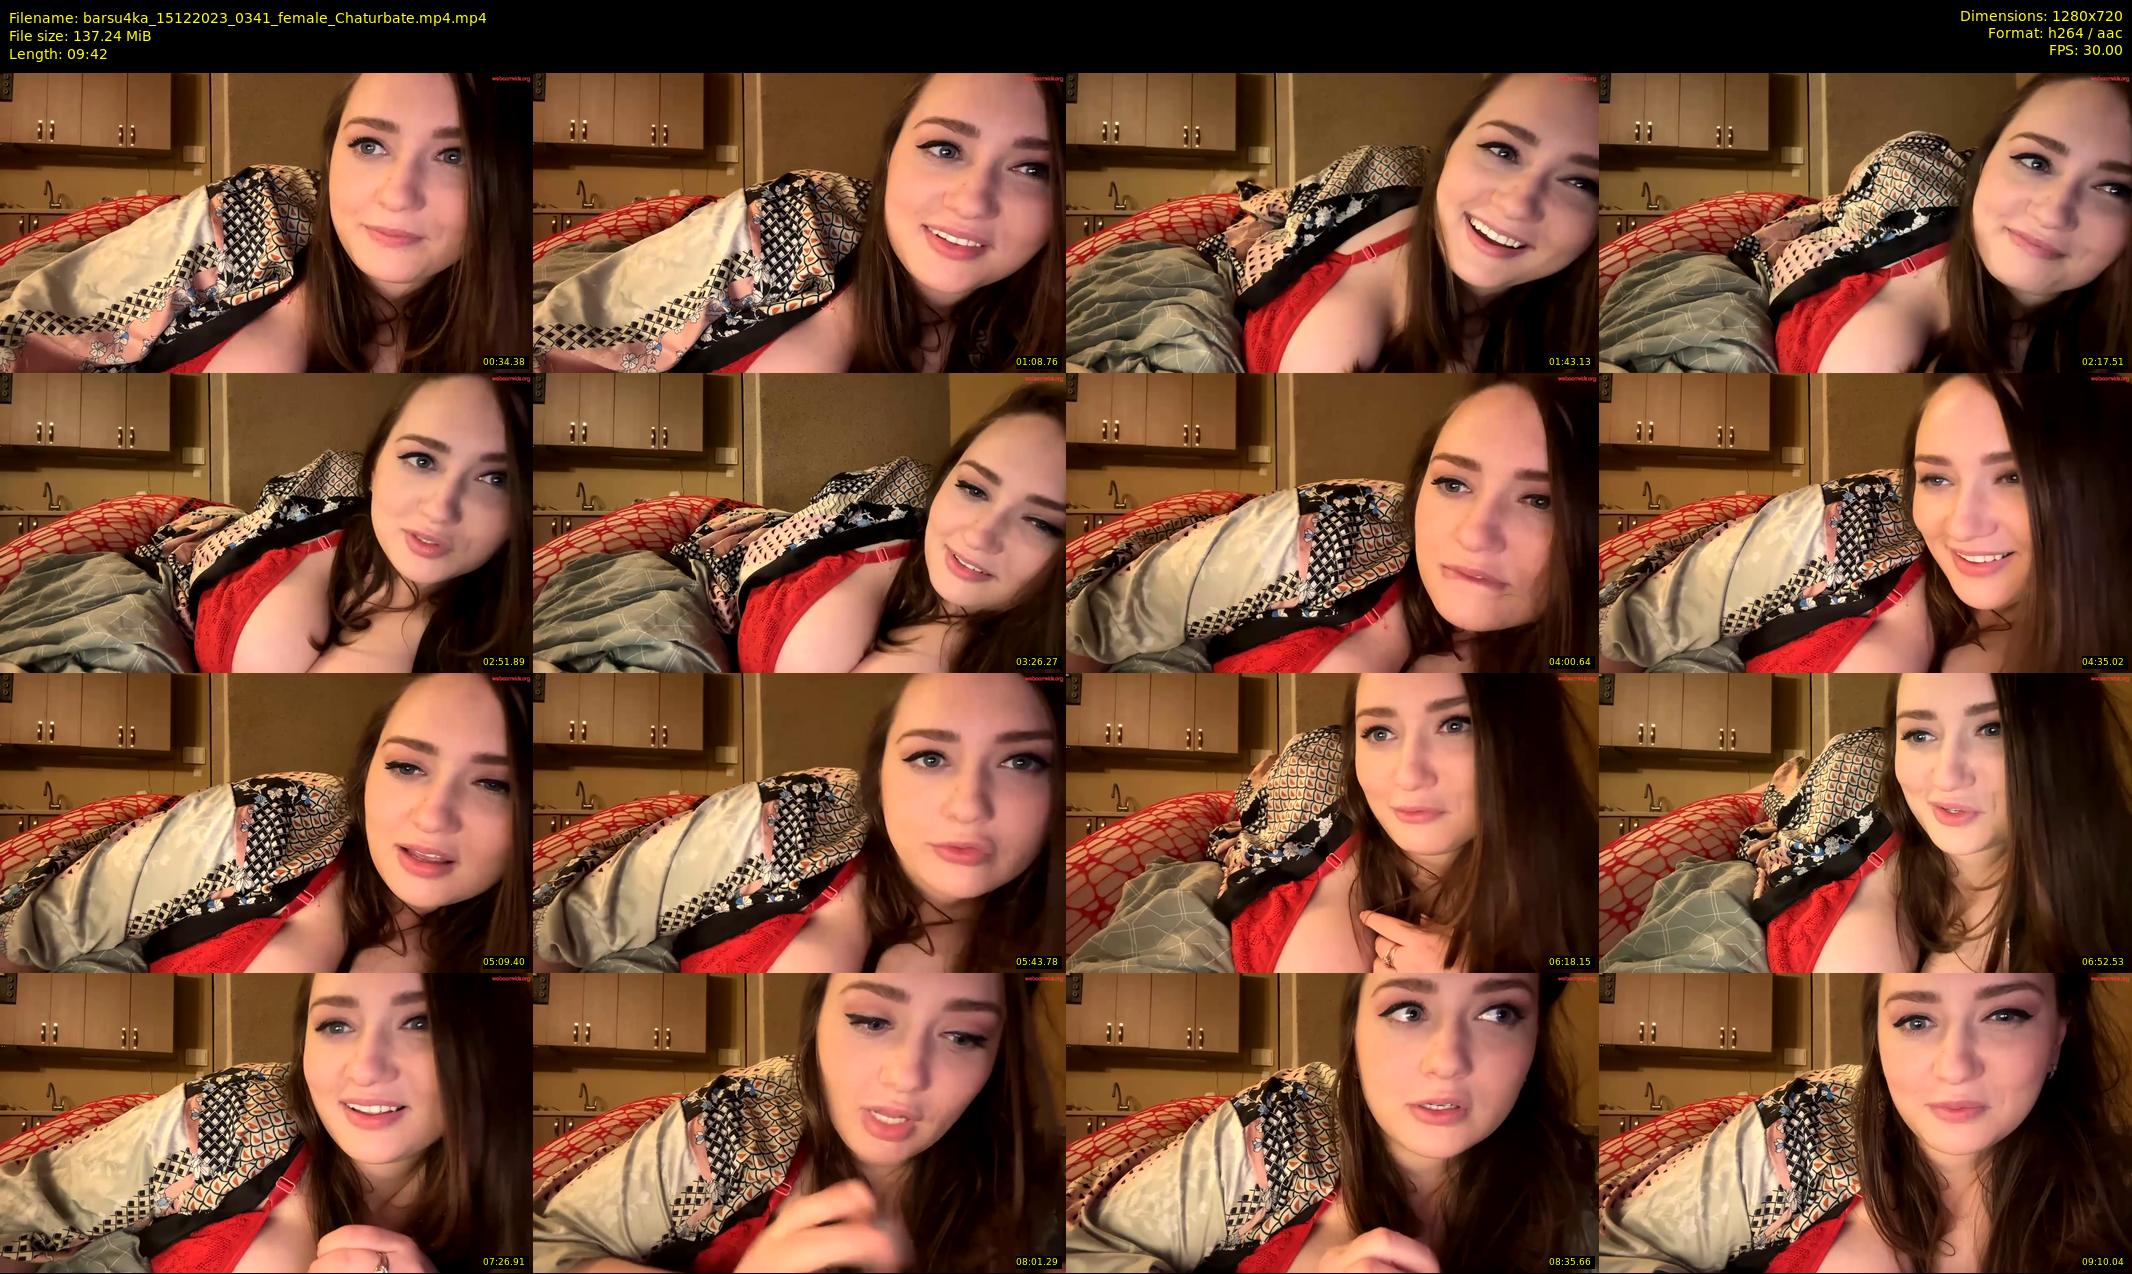The height and width of the screenshot is (1274, 2132).
Task: Click the last thumbnail at 09:10.04
Action: point(1865,1122)
